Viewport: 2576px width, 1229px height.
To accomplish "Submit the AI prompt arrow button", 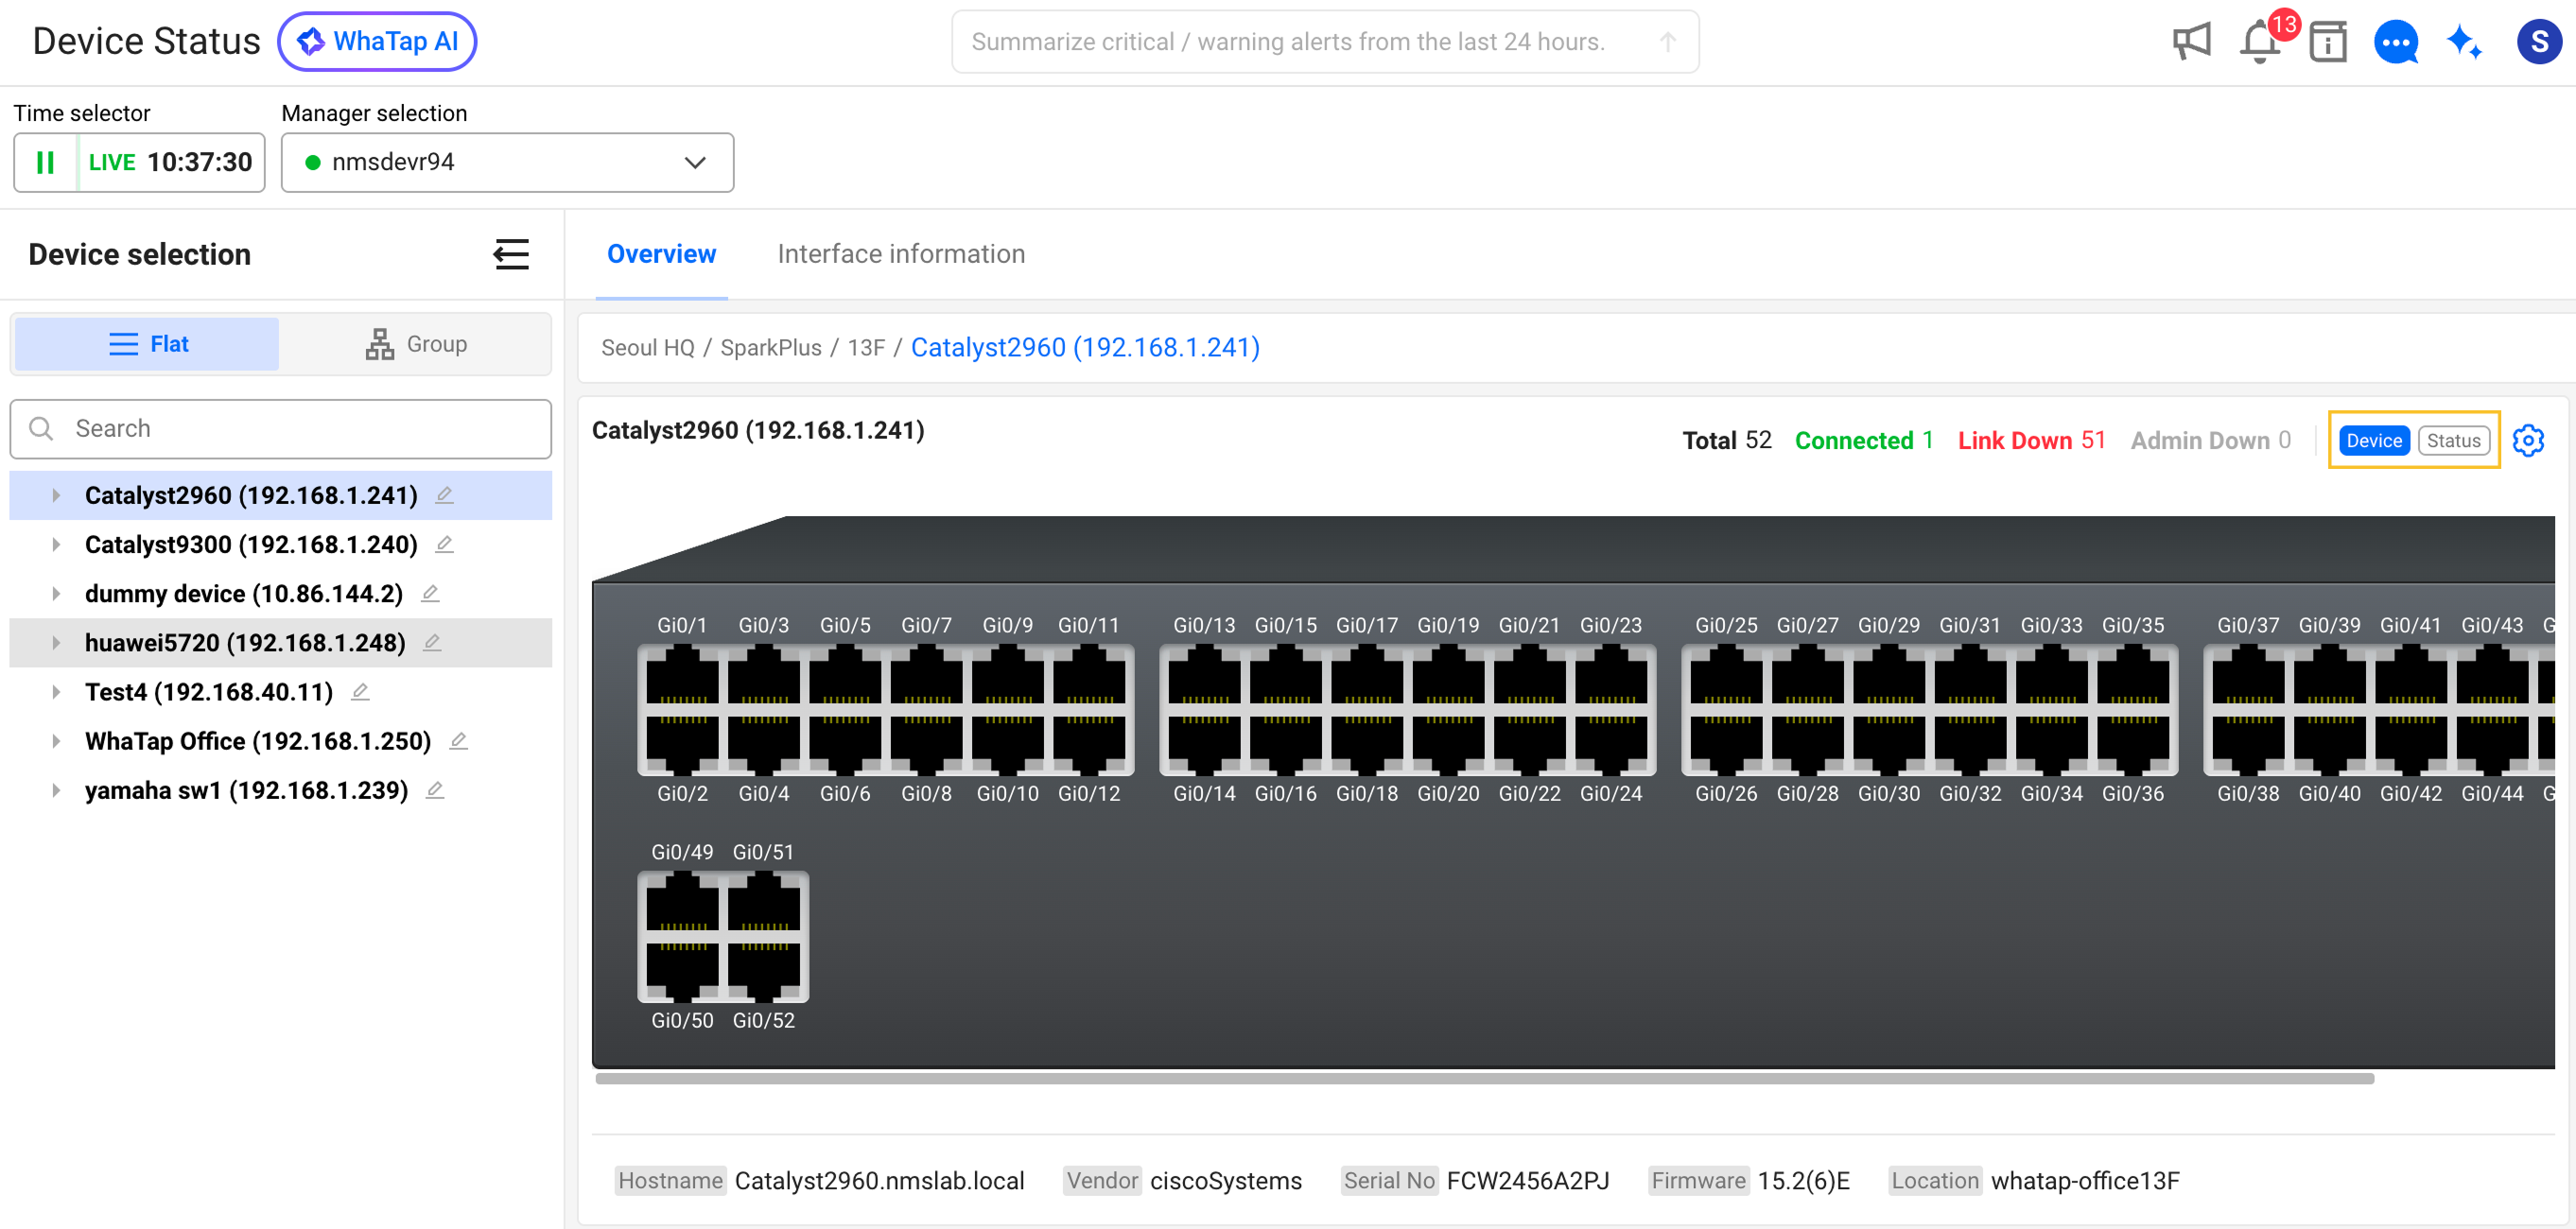I will coord(1667,42).
